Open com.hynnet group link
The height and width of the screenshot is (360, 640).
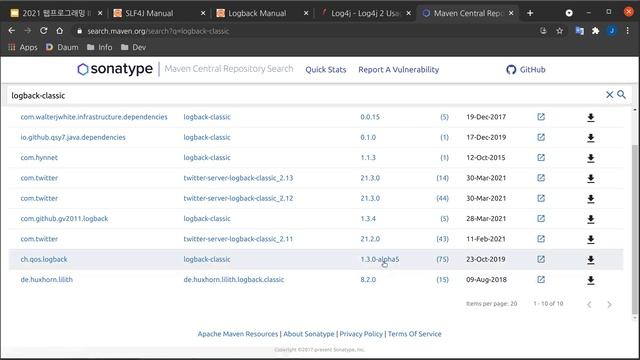pos(39,158)
